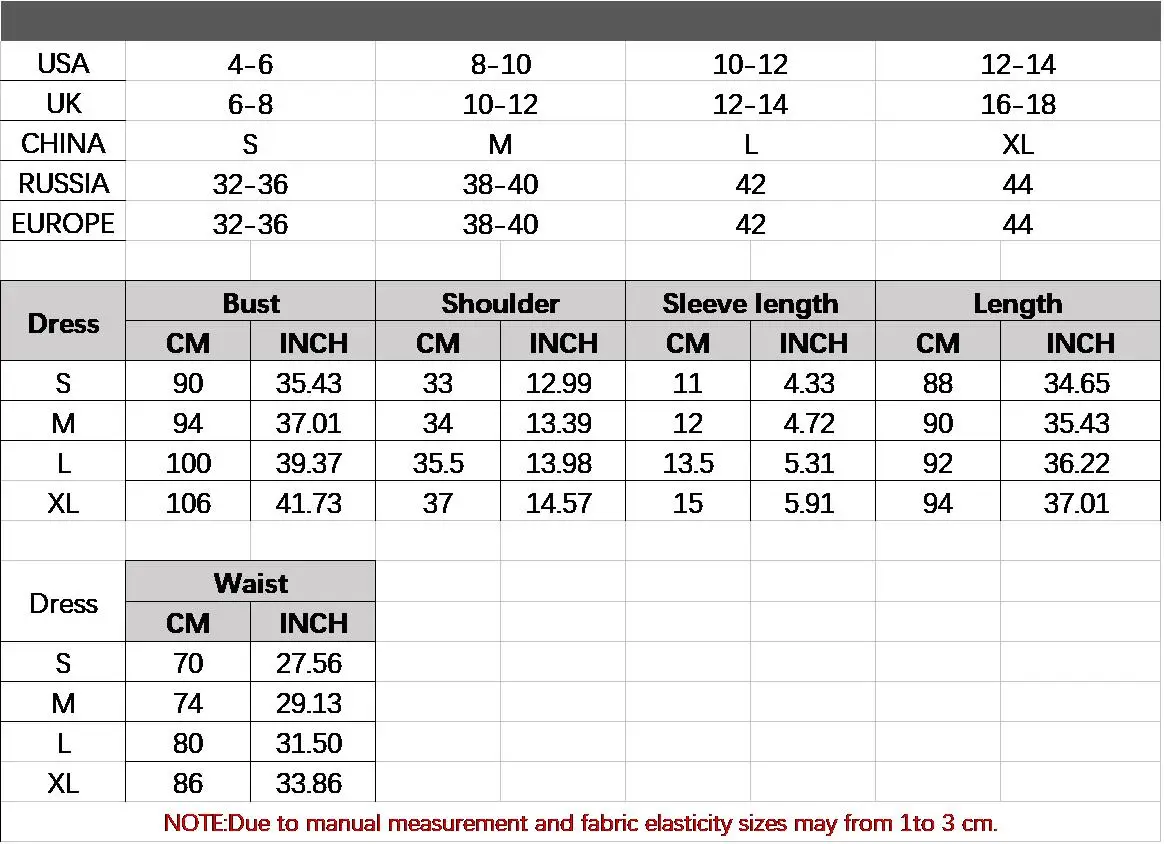
Task: Select the USA size 4-6 cell
Action: pos(250,65)
